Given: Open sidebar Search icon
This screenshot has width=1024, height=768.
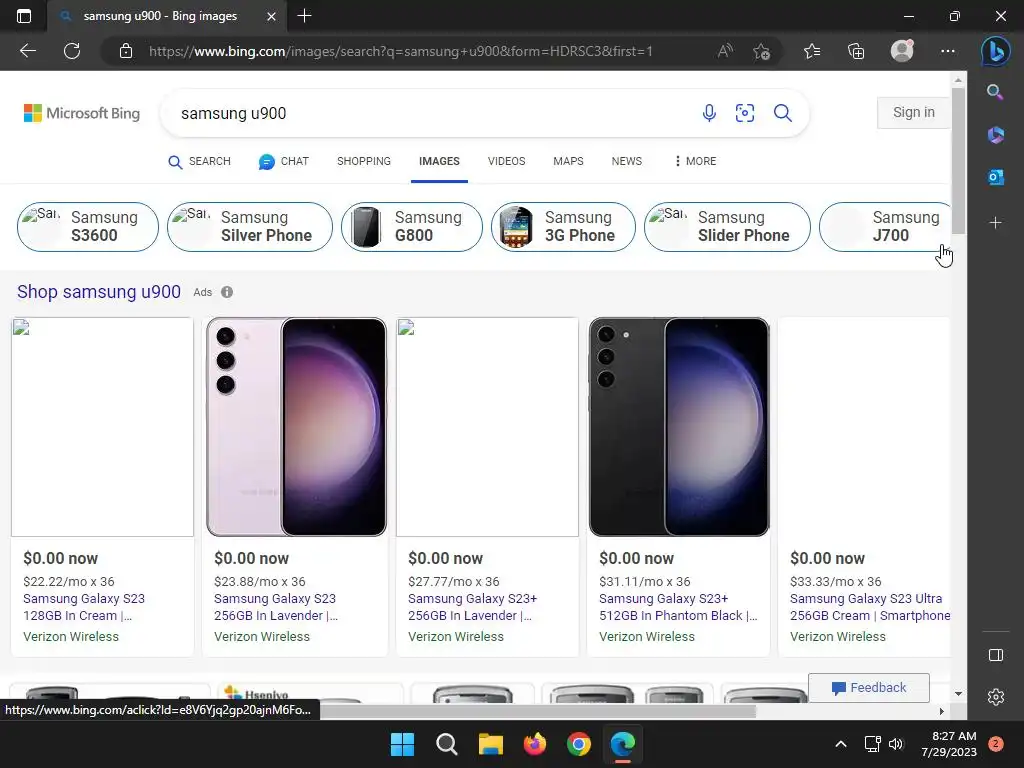Looking at the screenshot, I should (x=995, y=91).
